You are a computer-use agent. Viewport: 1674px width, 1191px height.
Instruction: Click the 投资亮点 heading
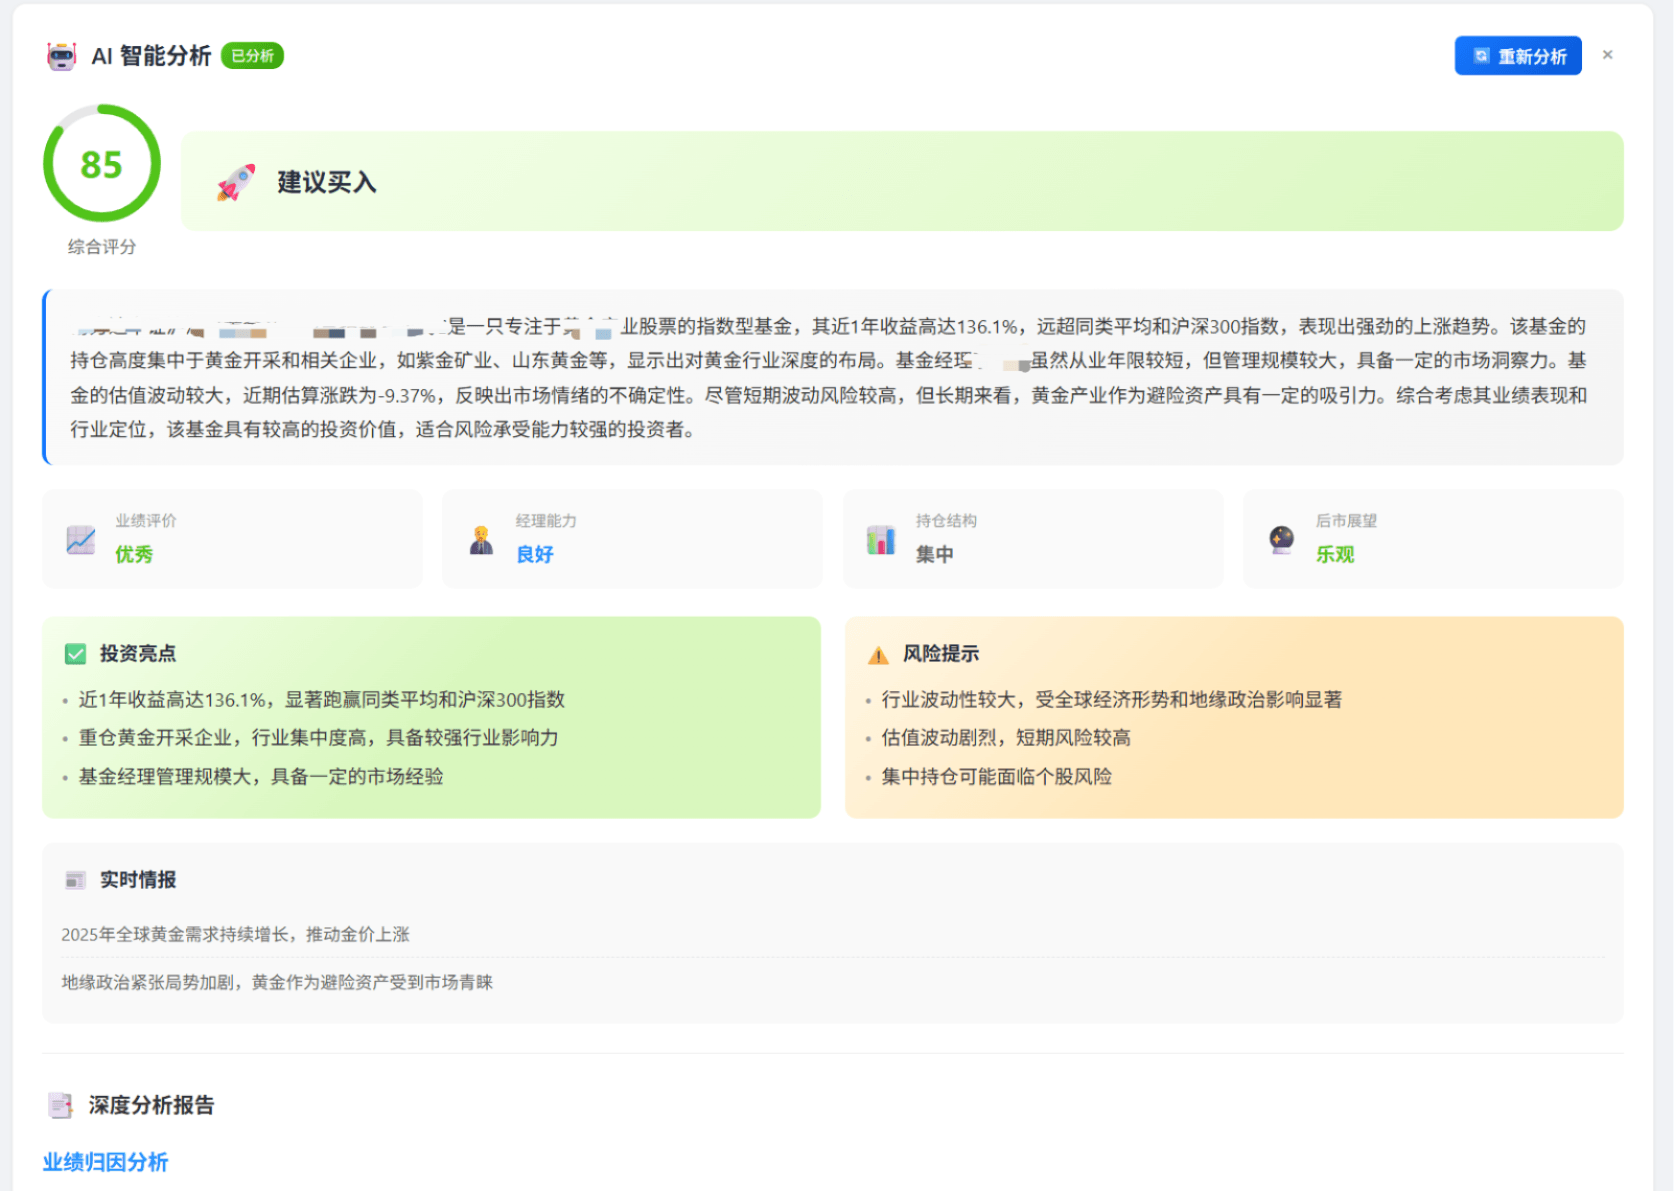pyautogui.click(x=138, y=654)
